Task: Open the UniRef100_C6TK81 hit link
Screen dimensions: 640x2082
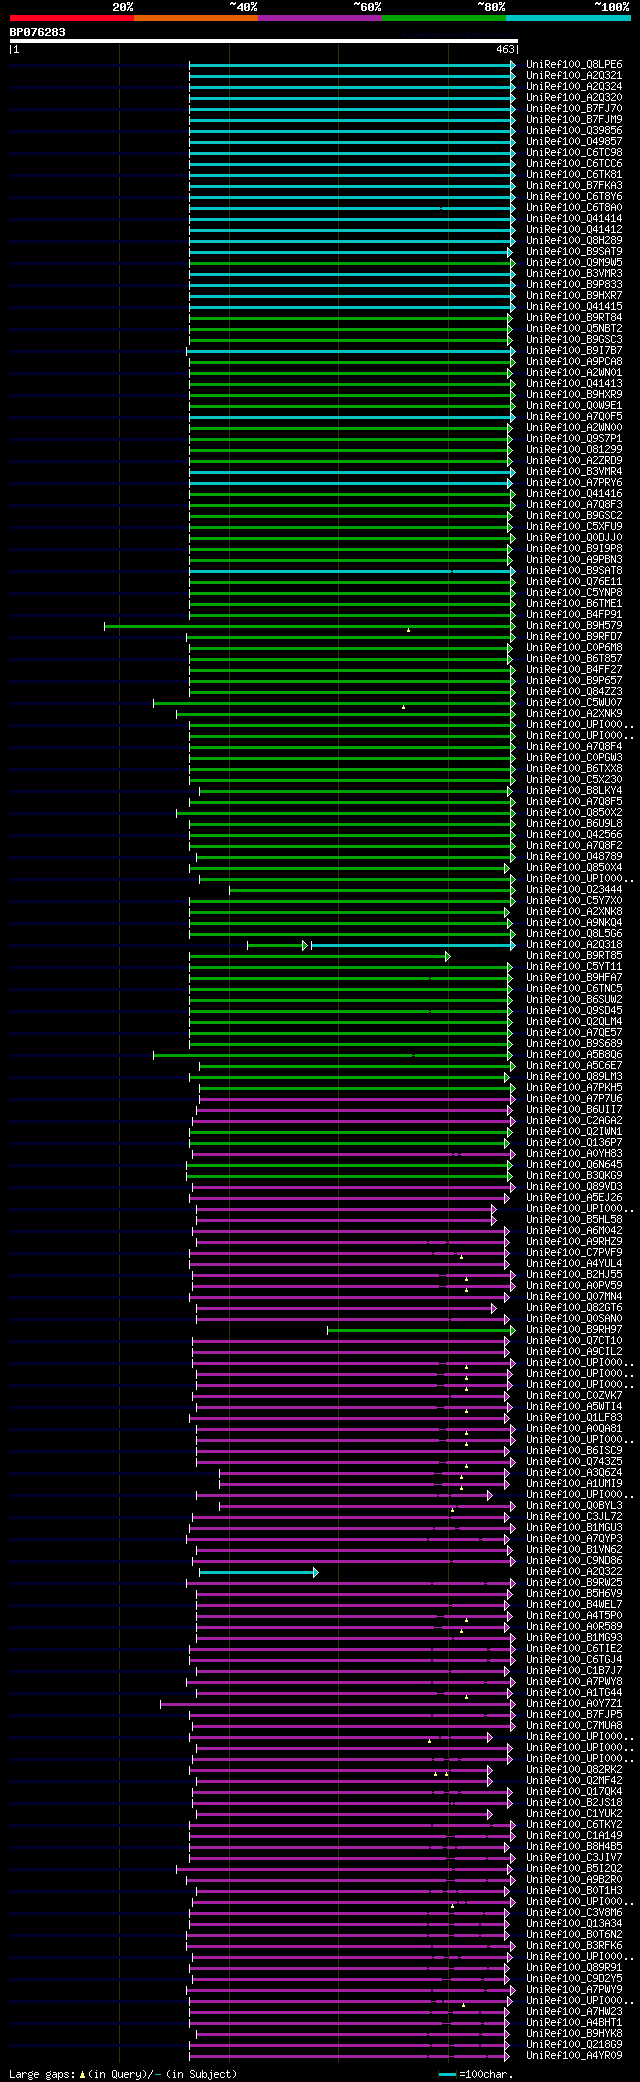Action: 574,175
